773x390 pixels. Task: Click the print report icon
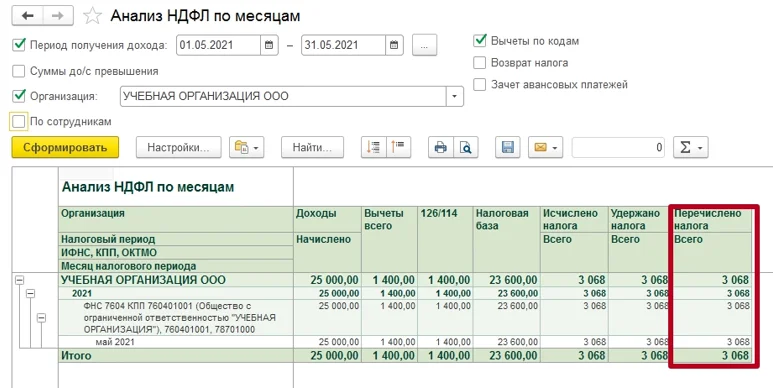[440, 147]
